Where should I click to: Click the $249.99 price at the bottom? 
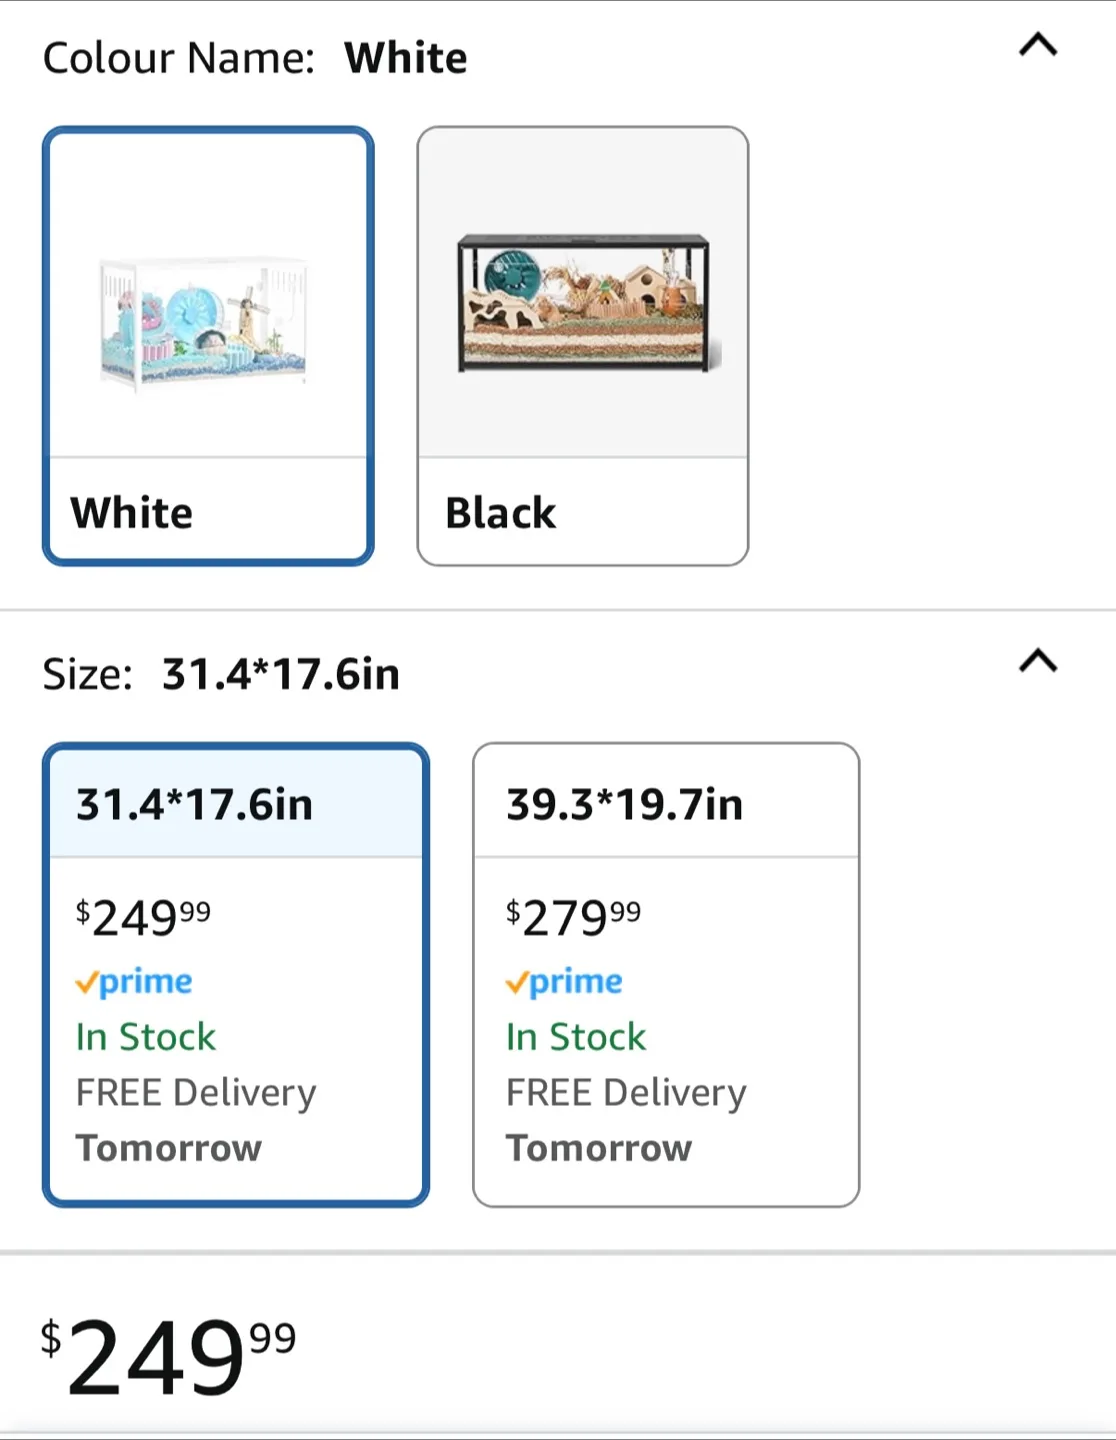(x=165, y=1362)
